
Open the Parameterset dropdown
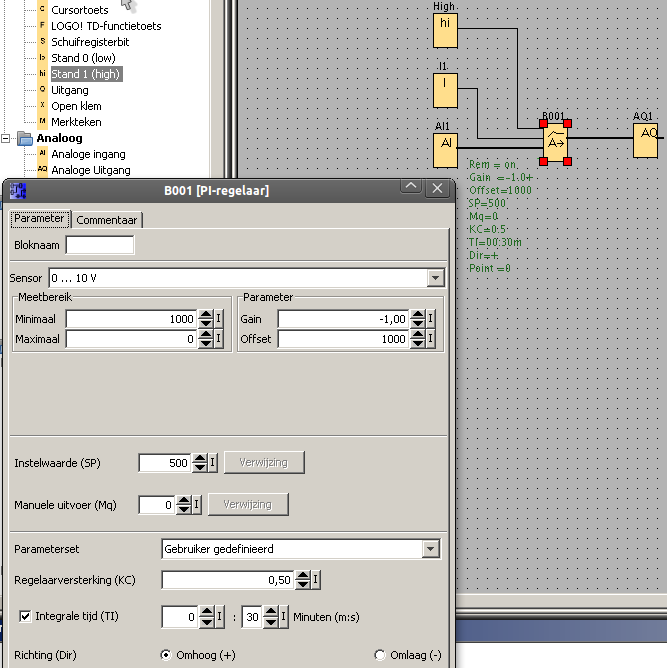pyautogui.click(x=430, y=548)
